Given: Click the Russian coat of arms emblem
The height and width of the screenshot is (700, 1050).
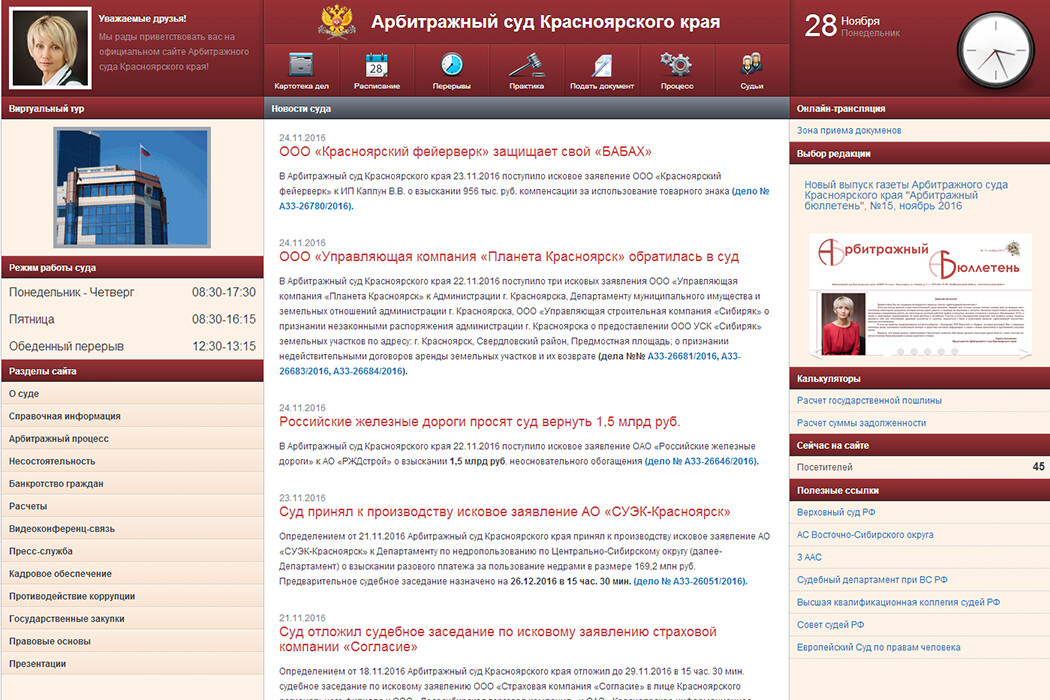Looking at the screenshot, I should pos(335,21).
